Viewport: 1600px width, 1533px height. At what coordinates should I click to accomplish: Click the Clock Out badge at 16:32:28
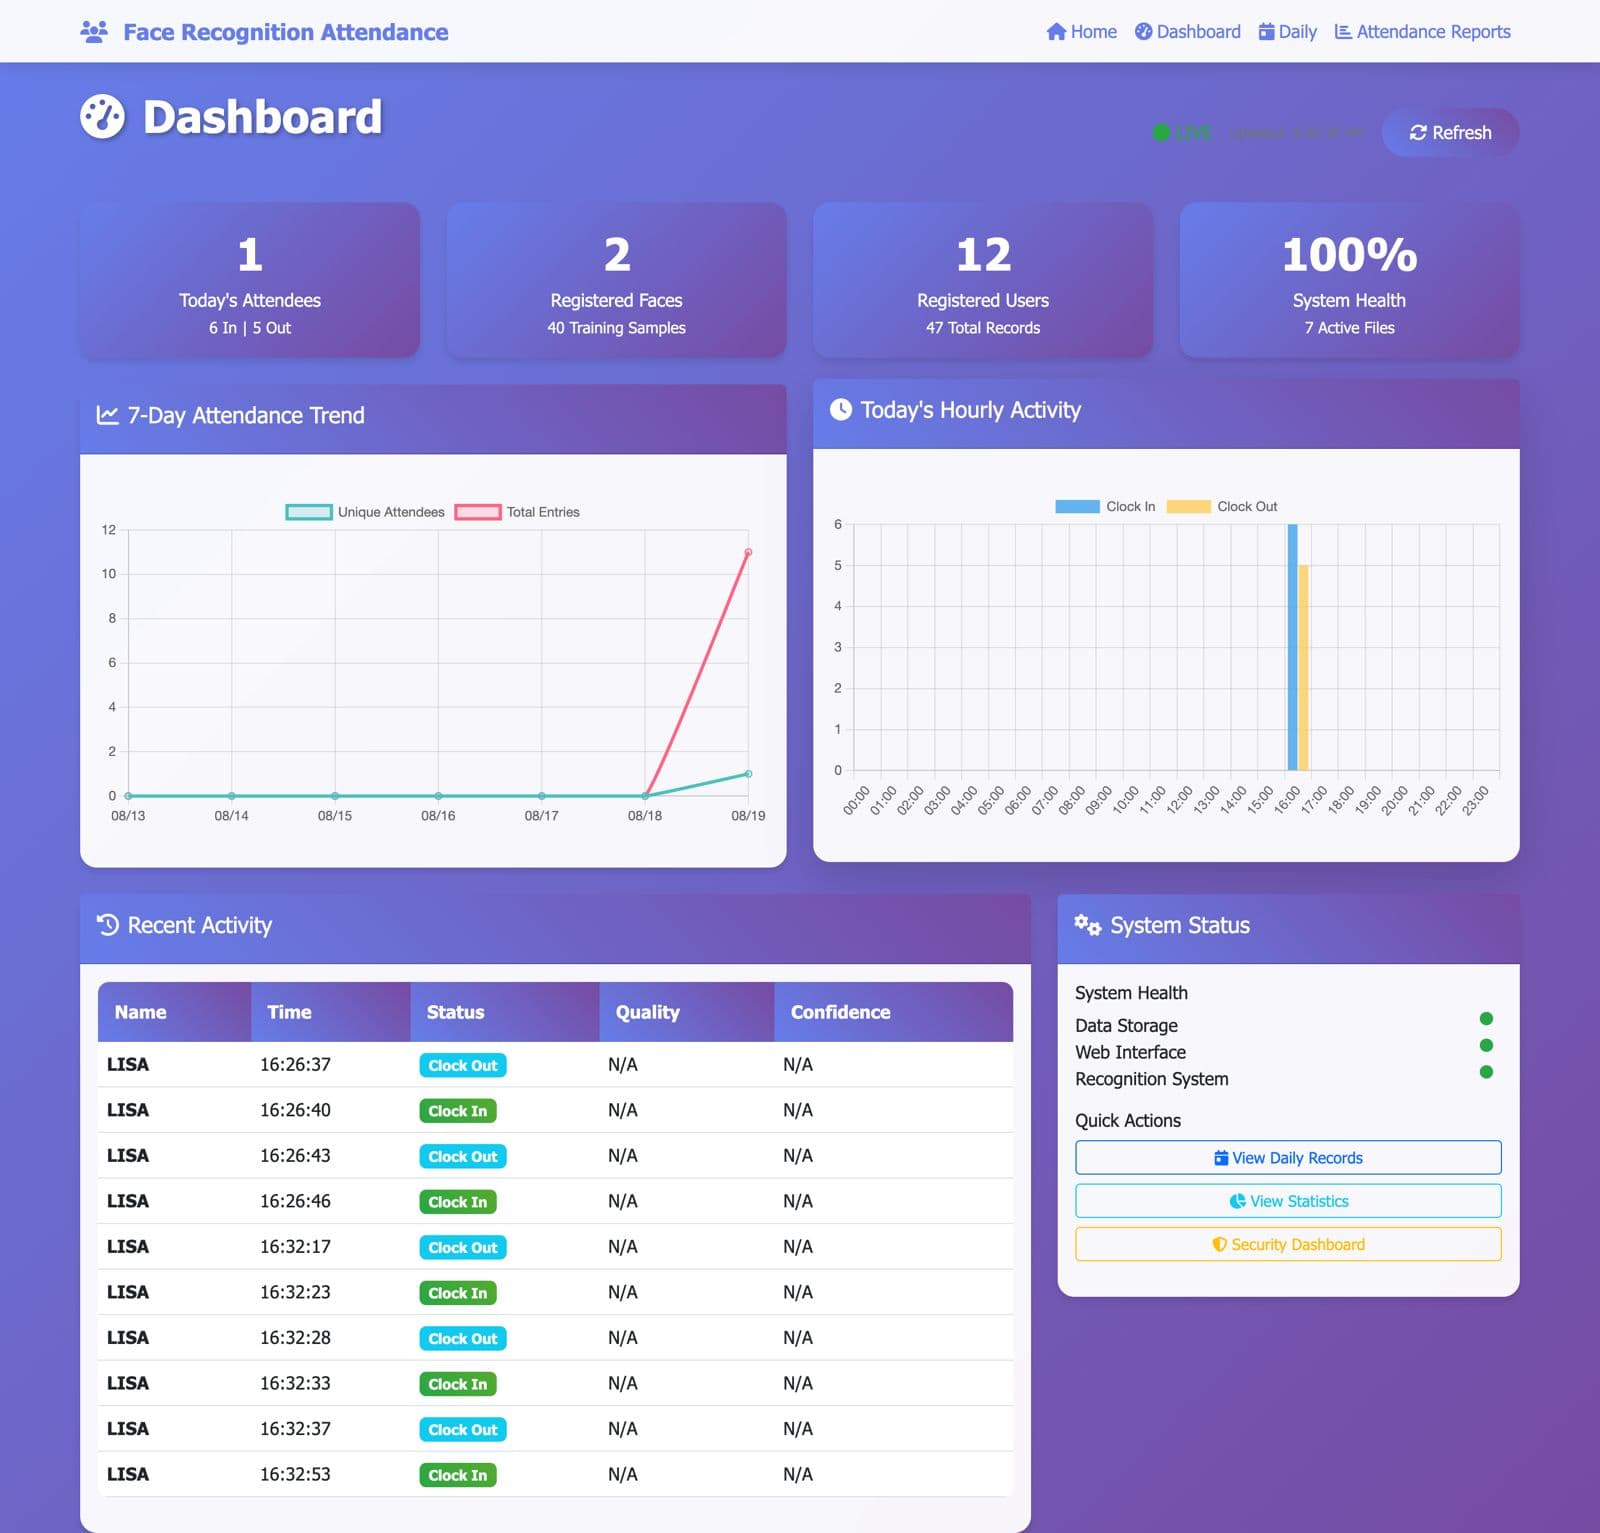[463, 1338]
